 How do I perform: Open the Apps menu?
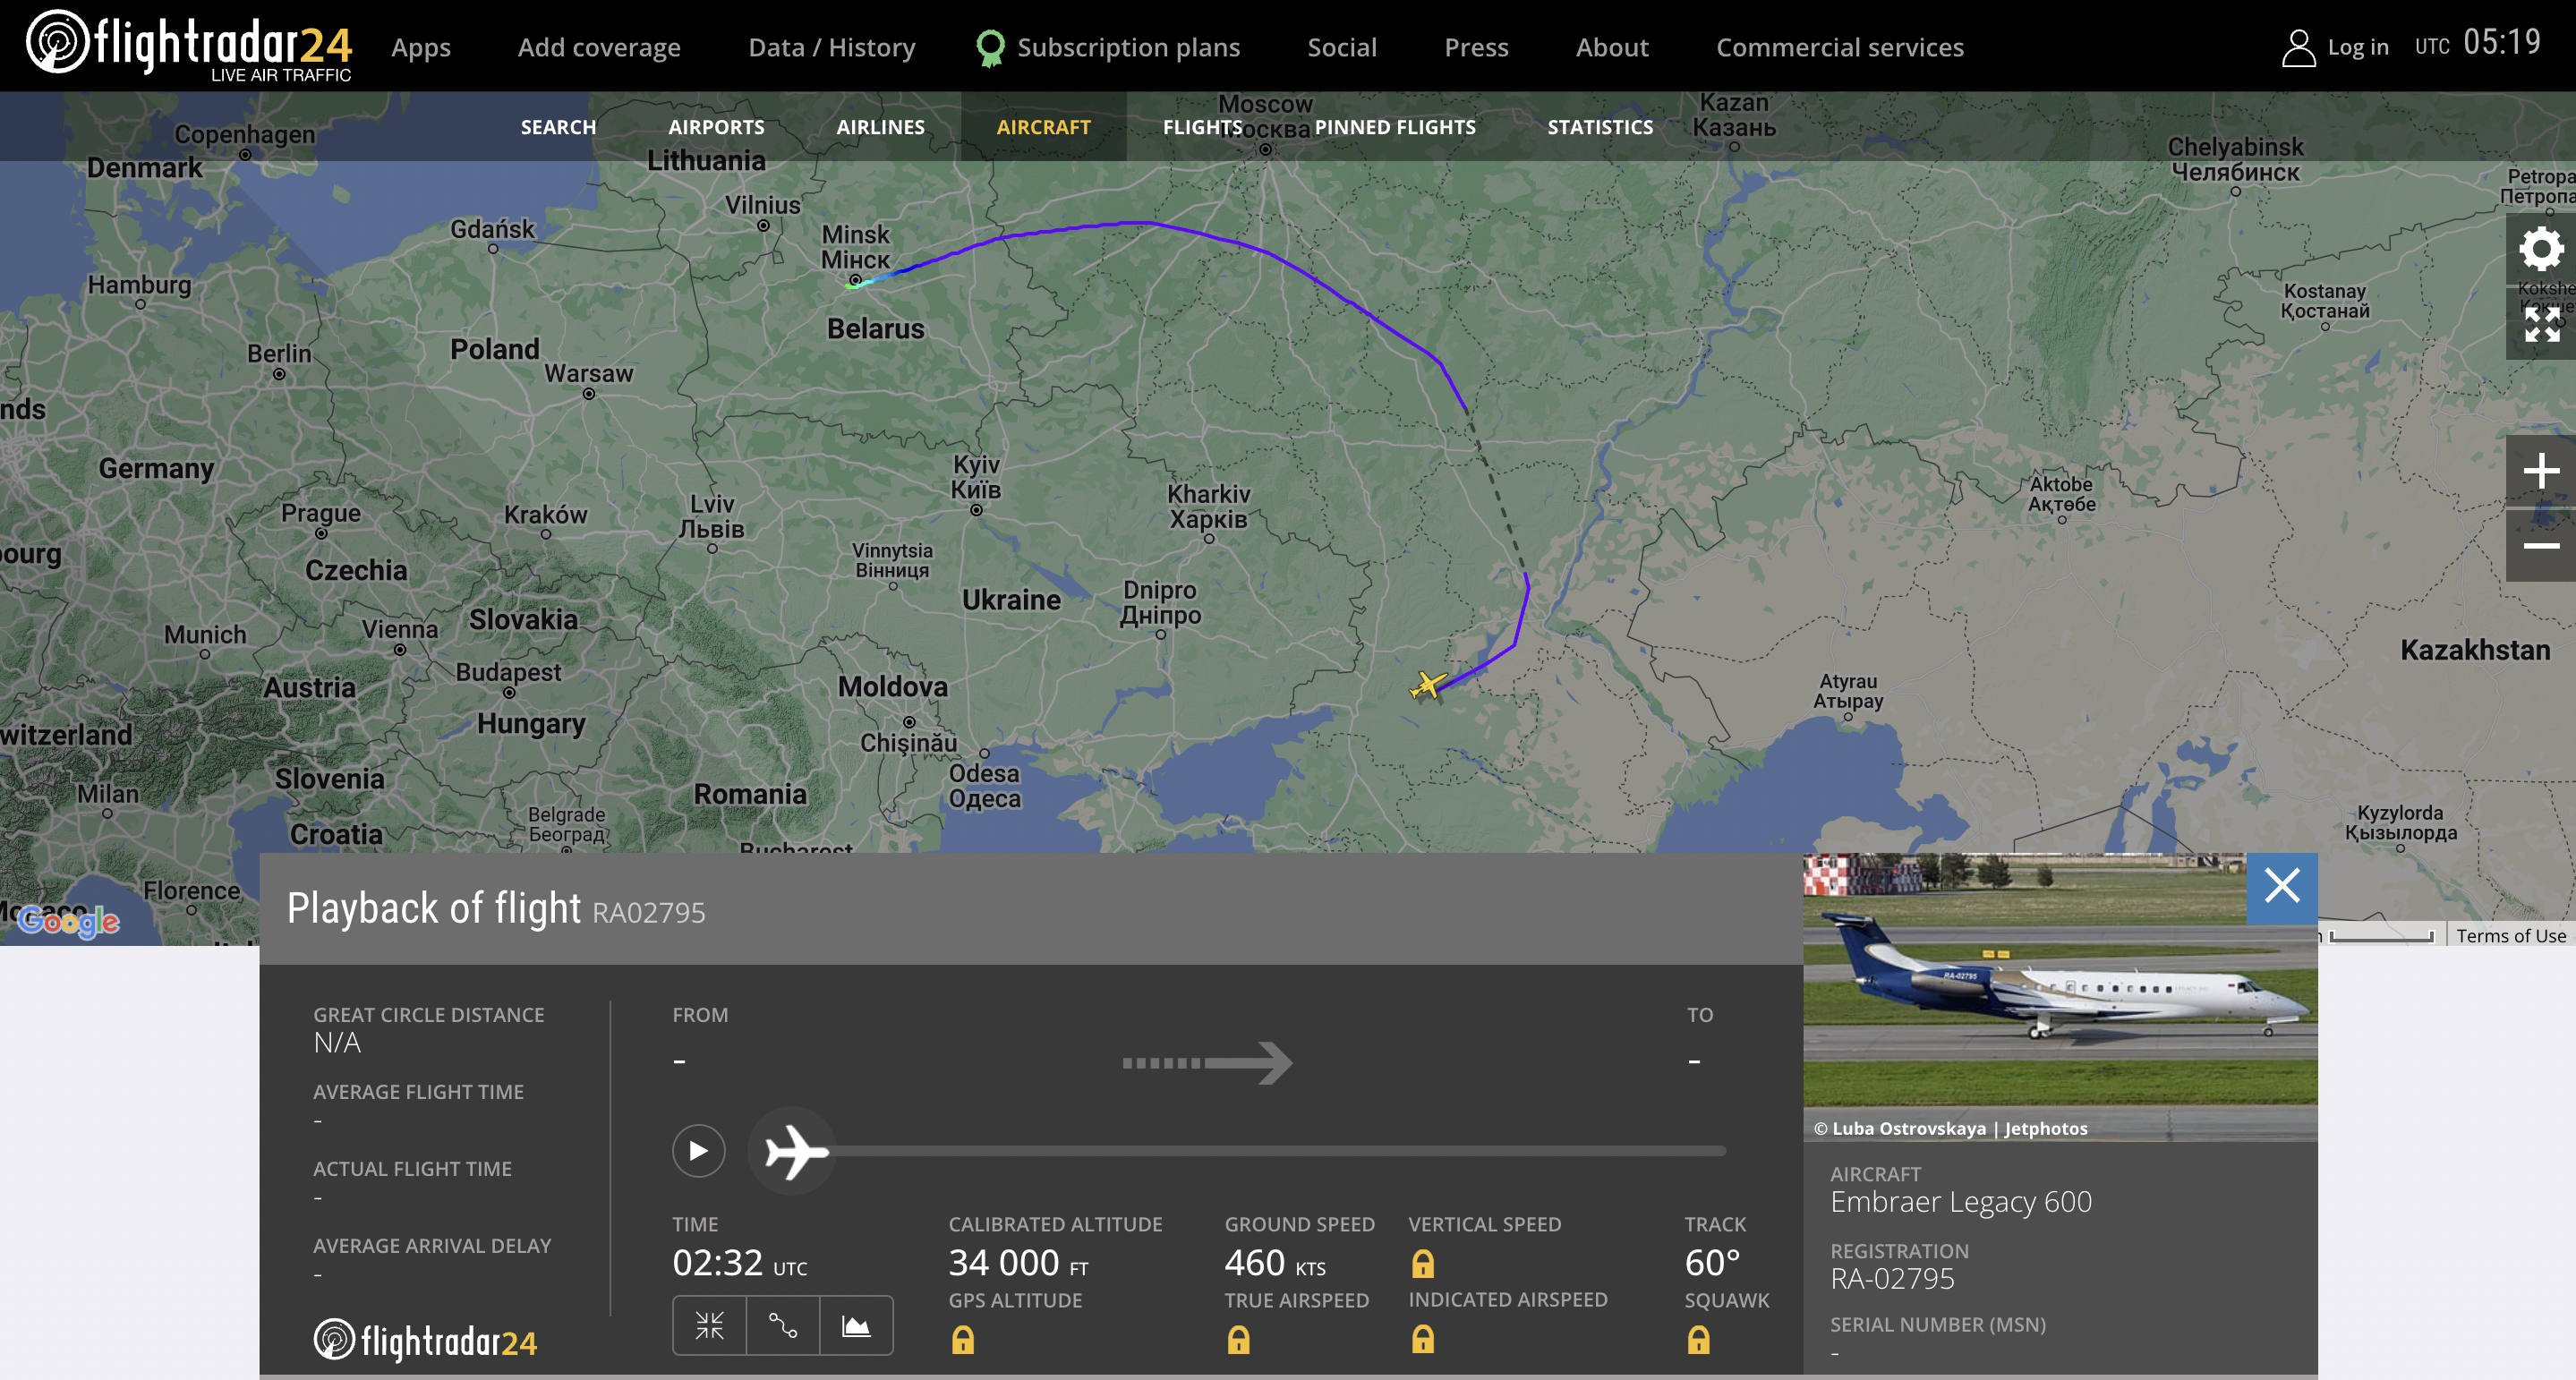coord(421,47)
